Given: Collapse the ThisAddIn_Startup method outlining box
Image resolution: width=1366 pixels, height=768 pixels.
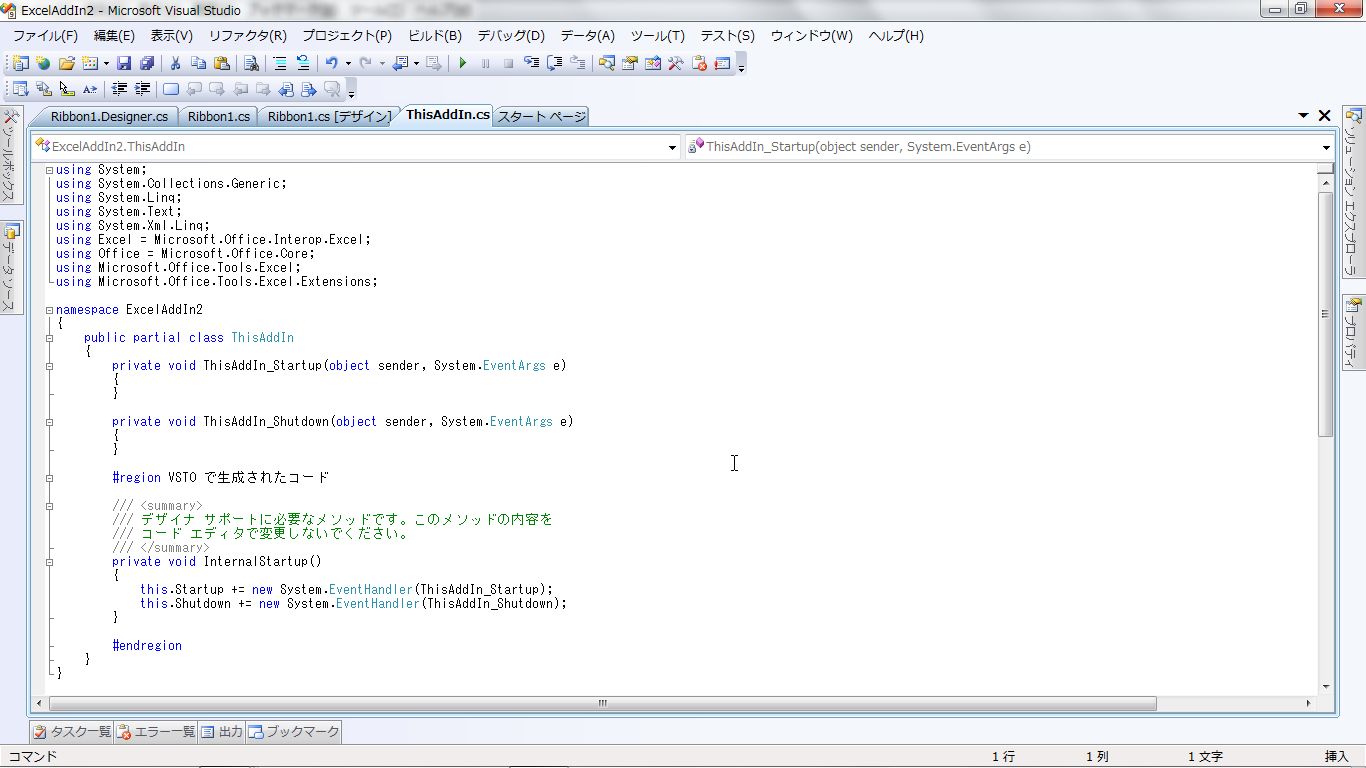Looking at the screenshot, I should point(50,366).
